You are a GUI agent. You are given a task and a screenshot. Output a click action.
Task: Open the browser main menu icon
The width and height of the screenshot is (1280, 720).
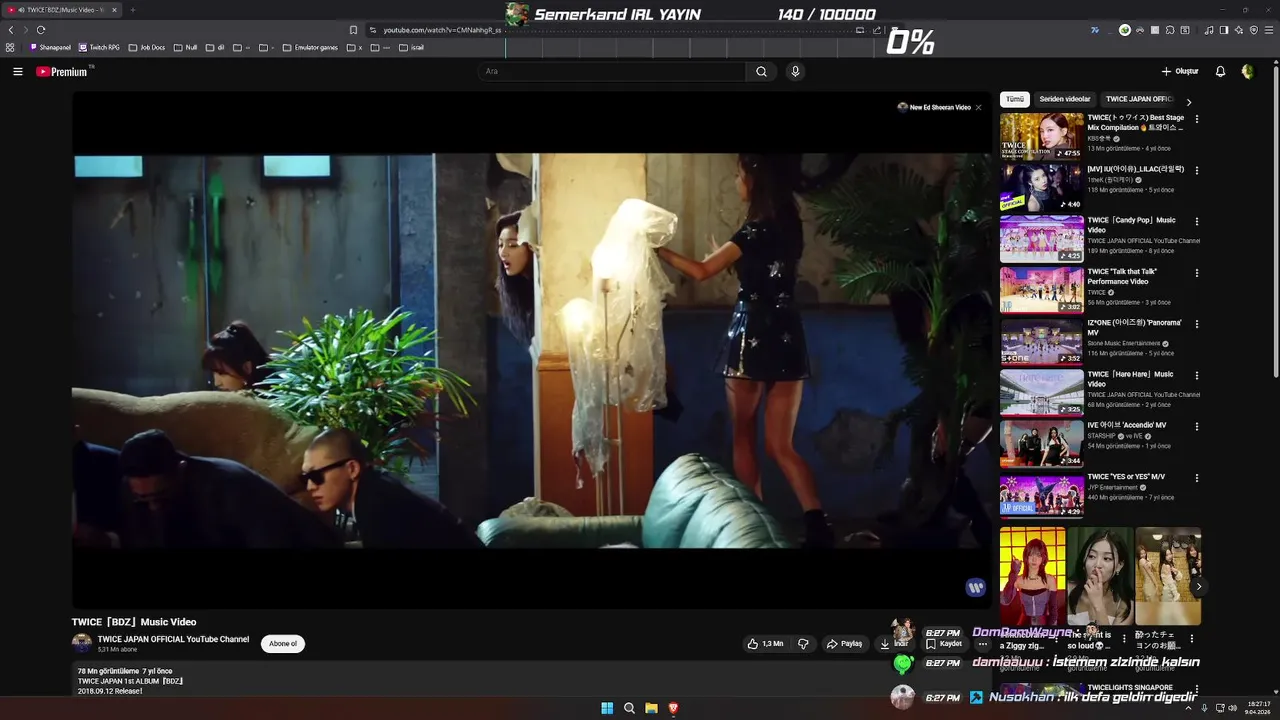coord(1269,30)
